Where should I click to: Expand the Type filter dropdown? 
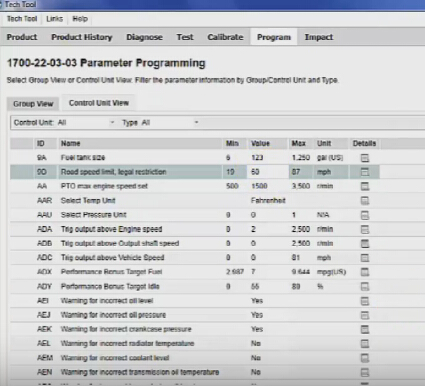click(x=196, y=122)
